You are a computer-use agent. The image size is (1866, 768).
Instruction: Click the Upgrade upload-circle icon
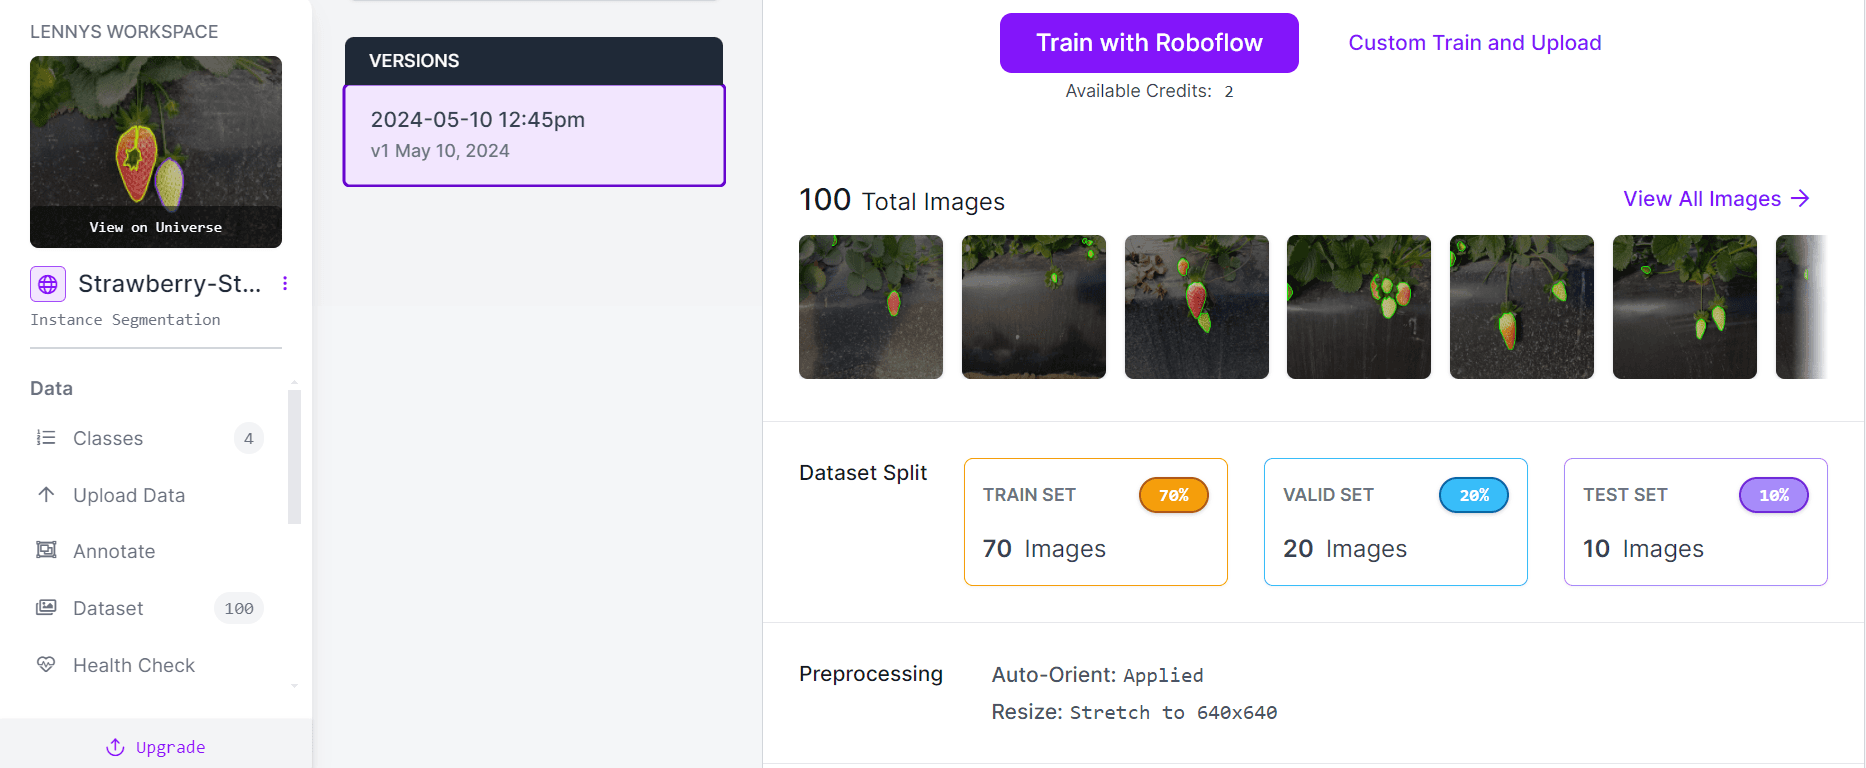[x=115, y=747]
